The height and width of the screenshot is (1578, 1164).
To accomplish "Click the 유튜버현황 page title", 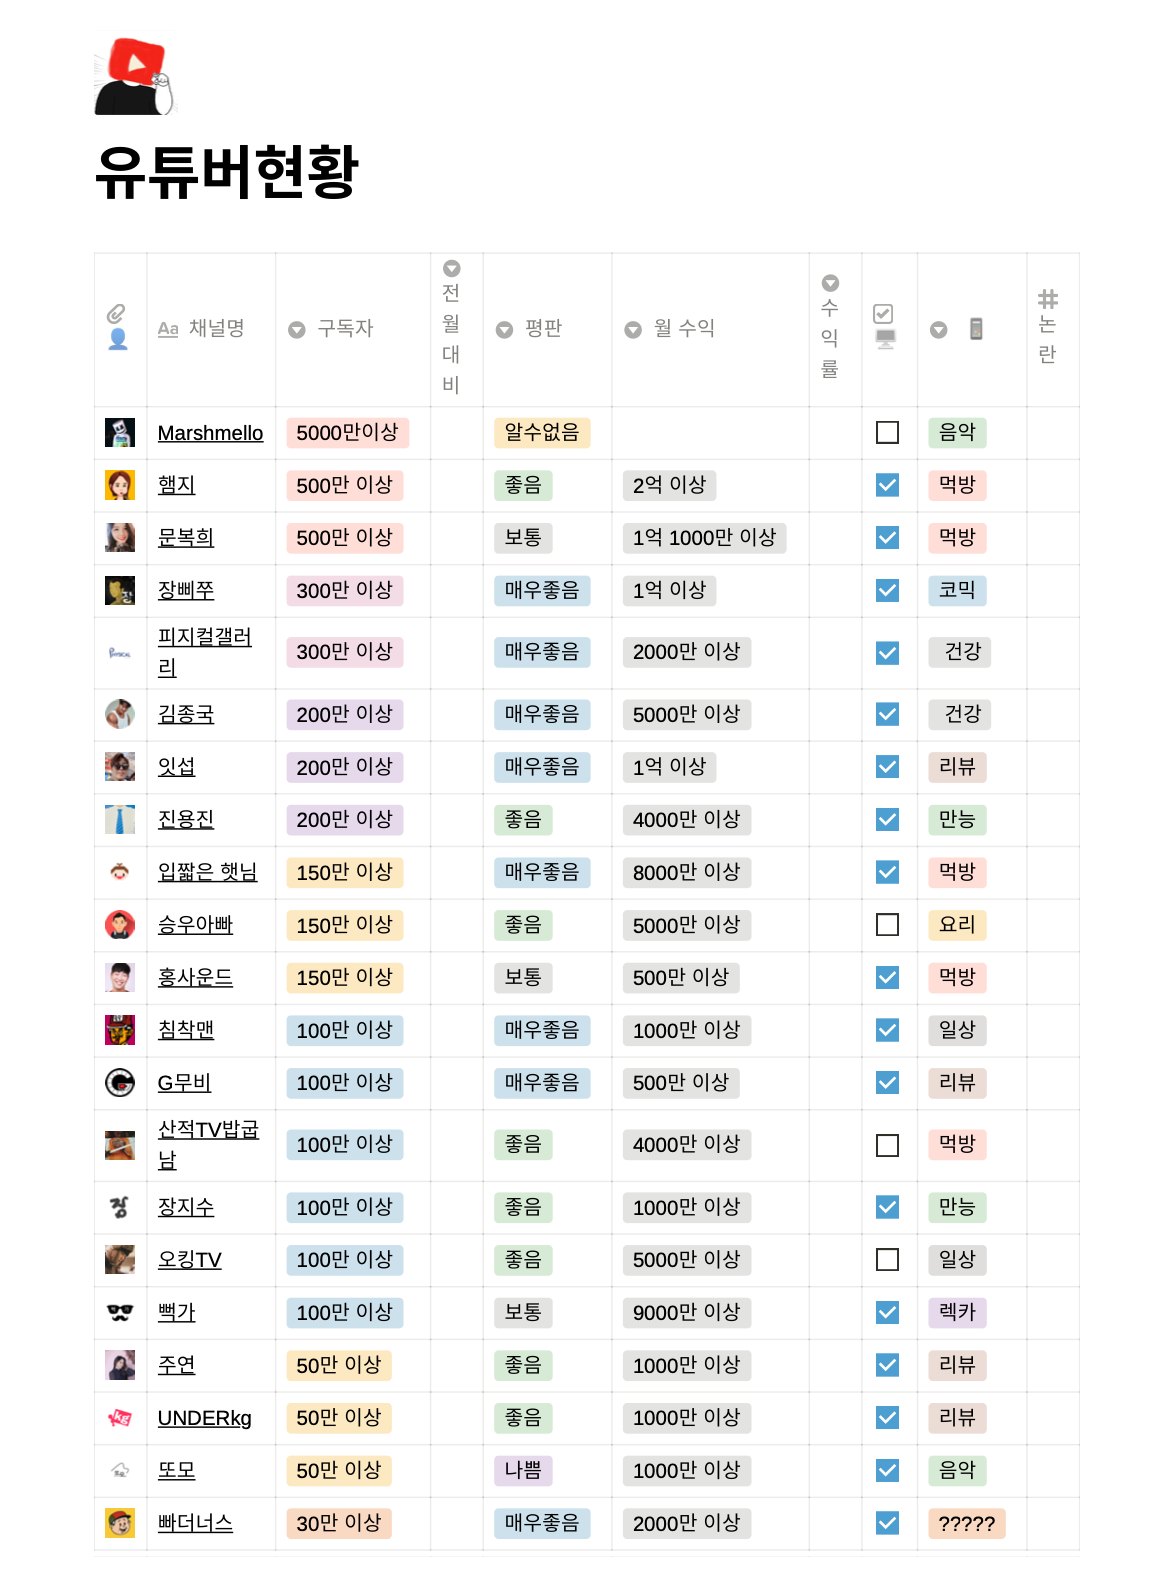I will (x=227, y=173).
